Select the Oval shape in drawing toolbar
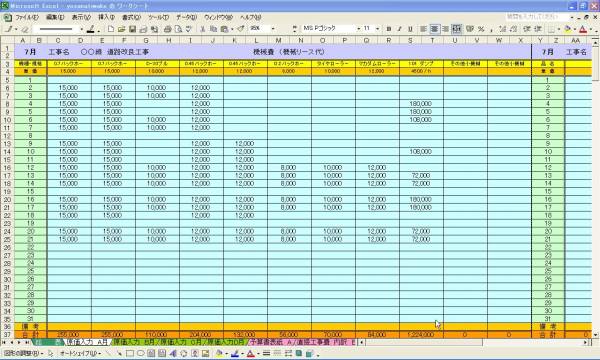Screen dimensions: 600x360 pyautogui.click(x=140, y=353)
